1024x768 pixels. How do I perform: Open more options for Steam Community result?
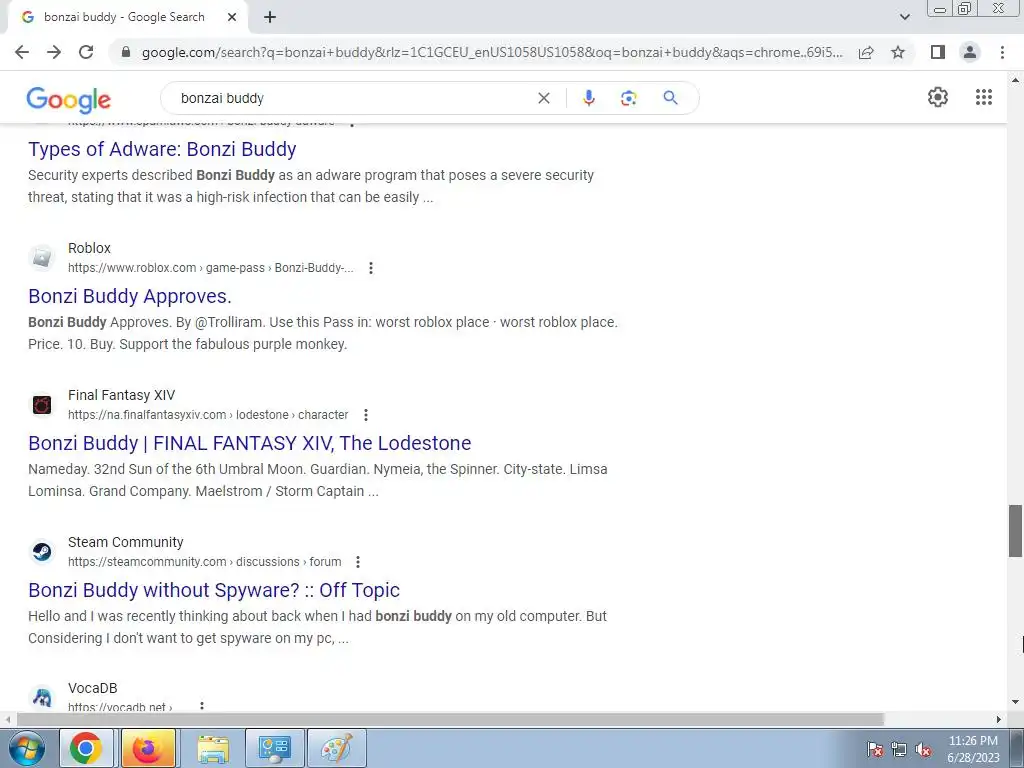coord(357,562)
